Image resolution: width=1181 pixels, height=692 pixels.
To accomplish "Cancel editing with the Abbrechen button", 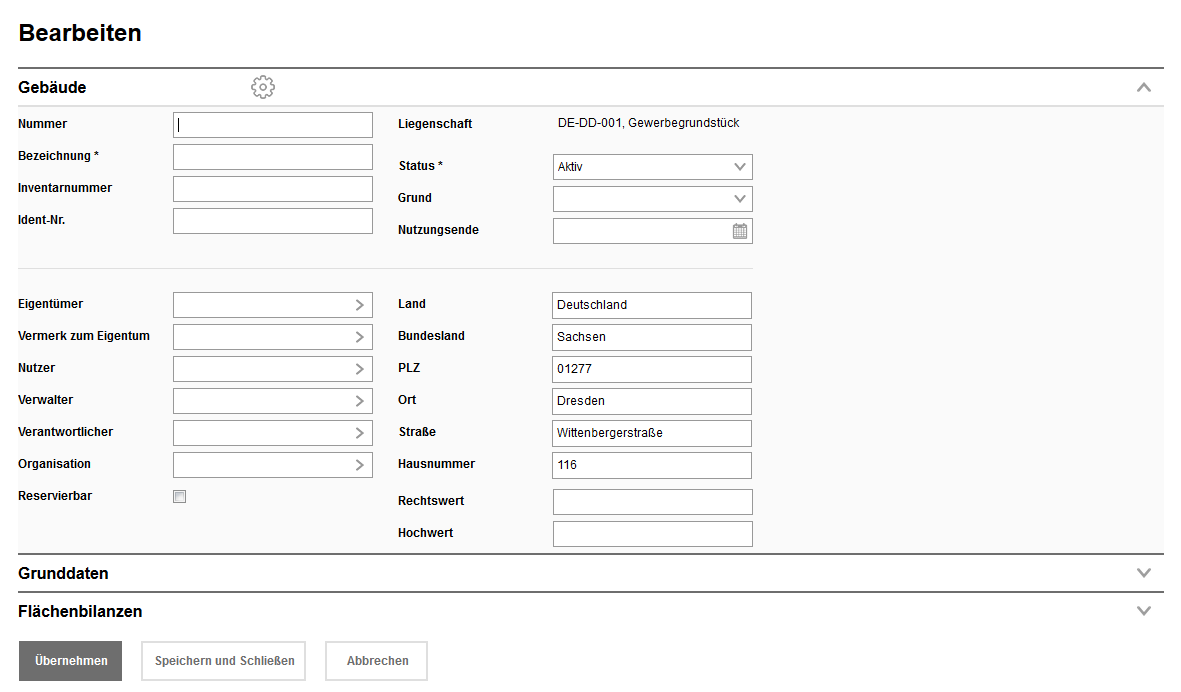I will pos(377,661).
